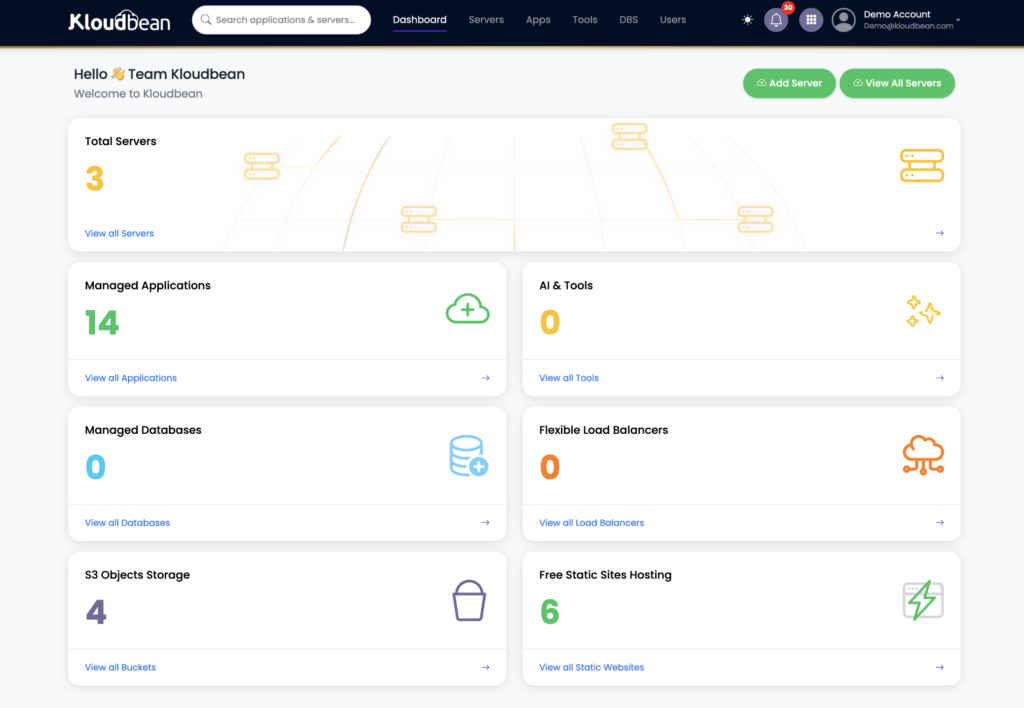This screenshot has height=708, width=1024.
Task: Click the database plus icon in Managed Databases
Action: [x=468, y=456]
